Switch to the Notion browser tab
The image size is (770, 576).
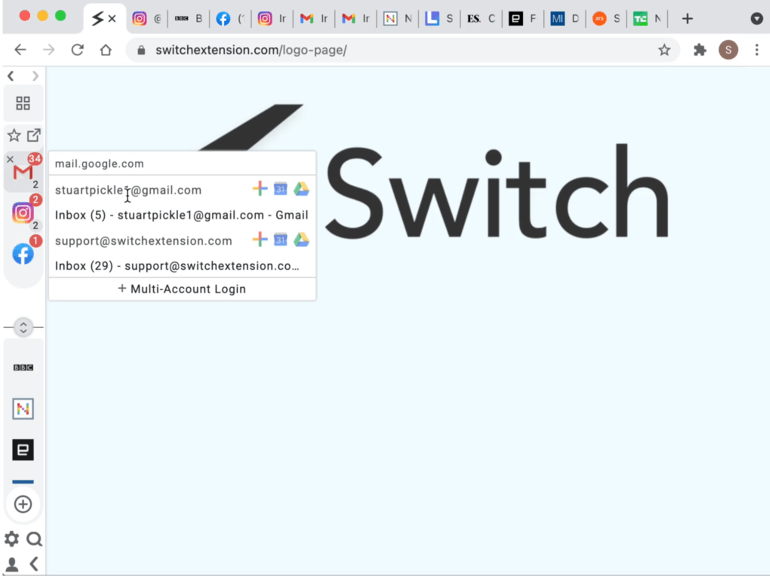click(397, 19)
